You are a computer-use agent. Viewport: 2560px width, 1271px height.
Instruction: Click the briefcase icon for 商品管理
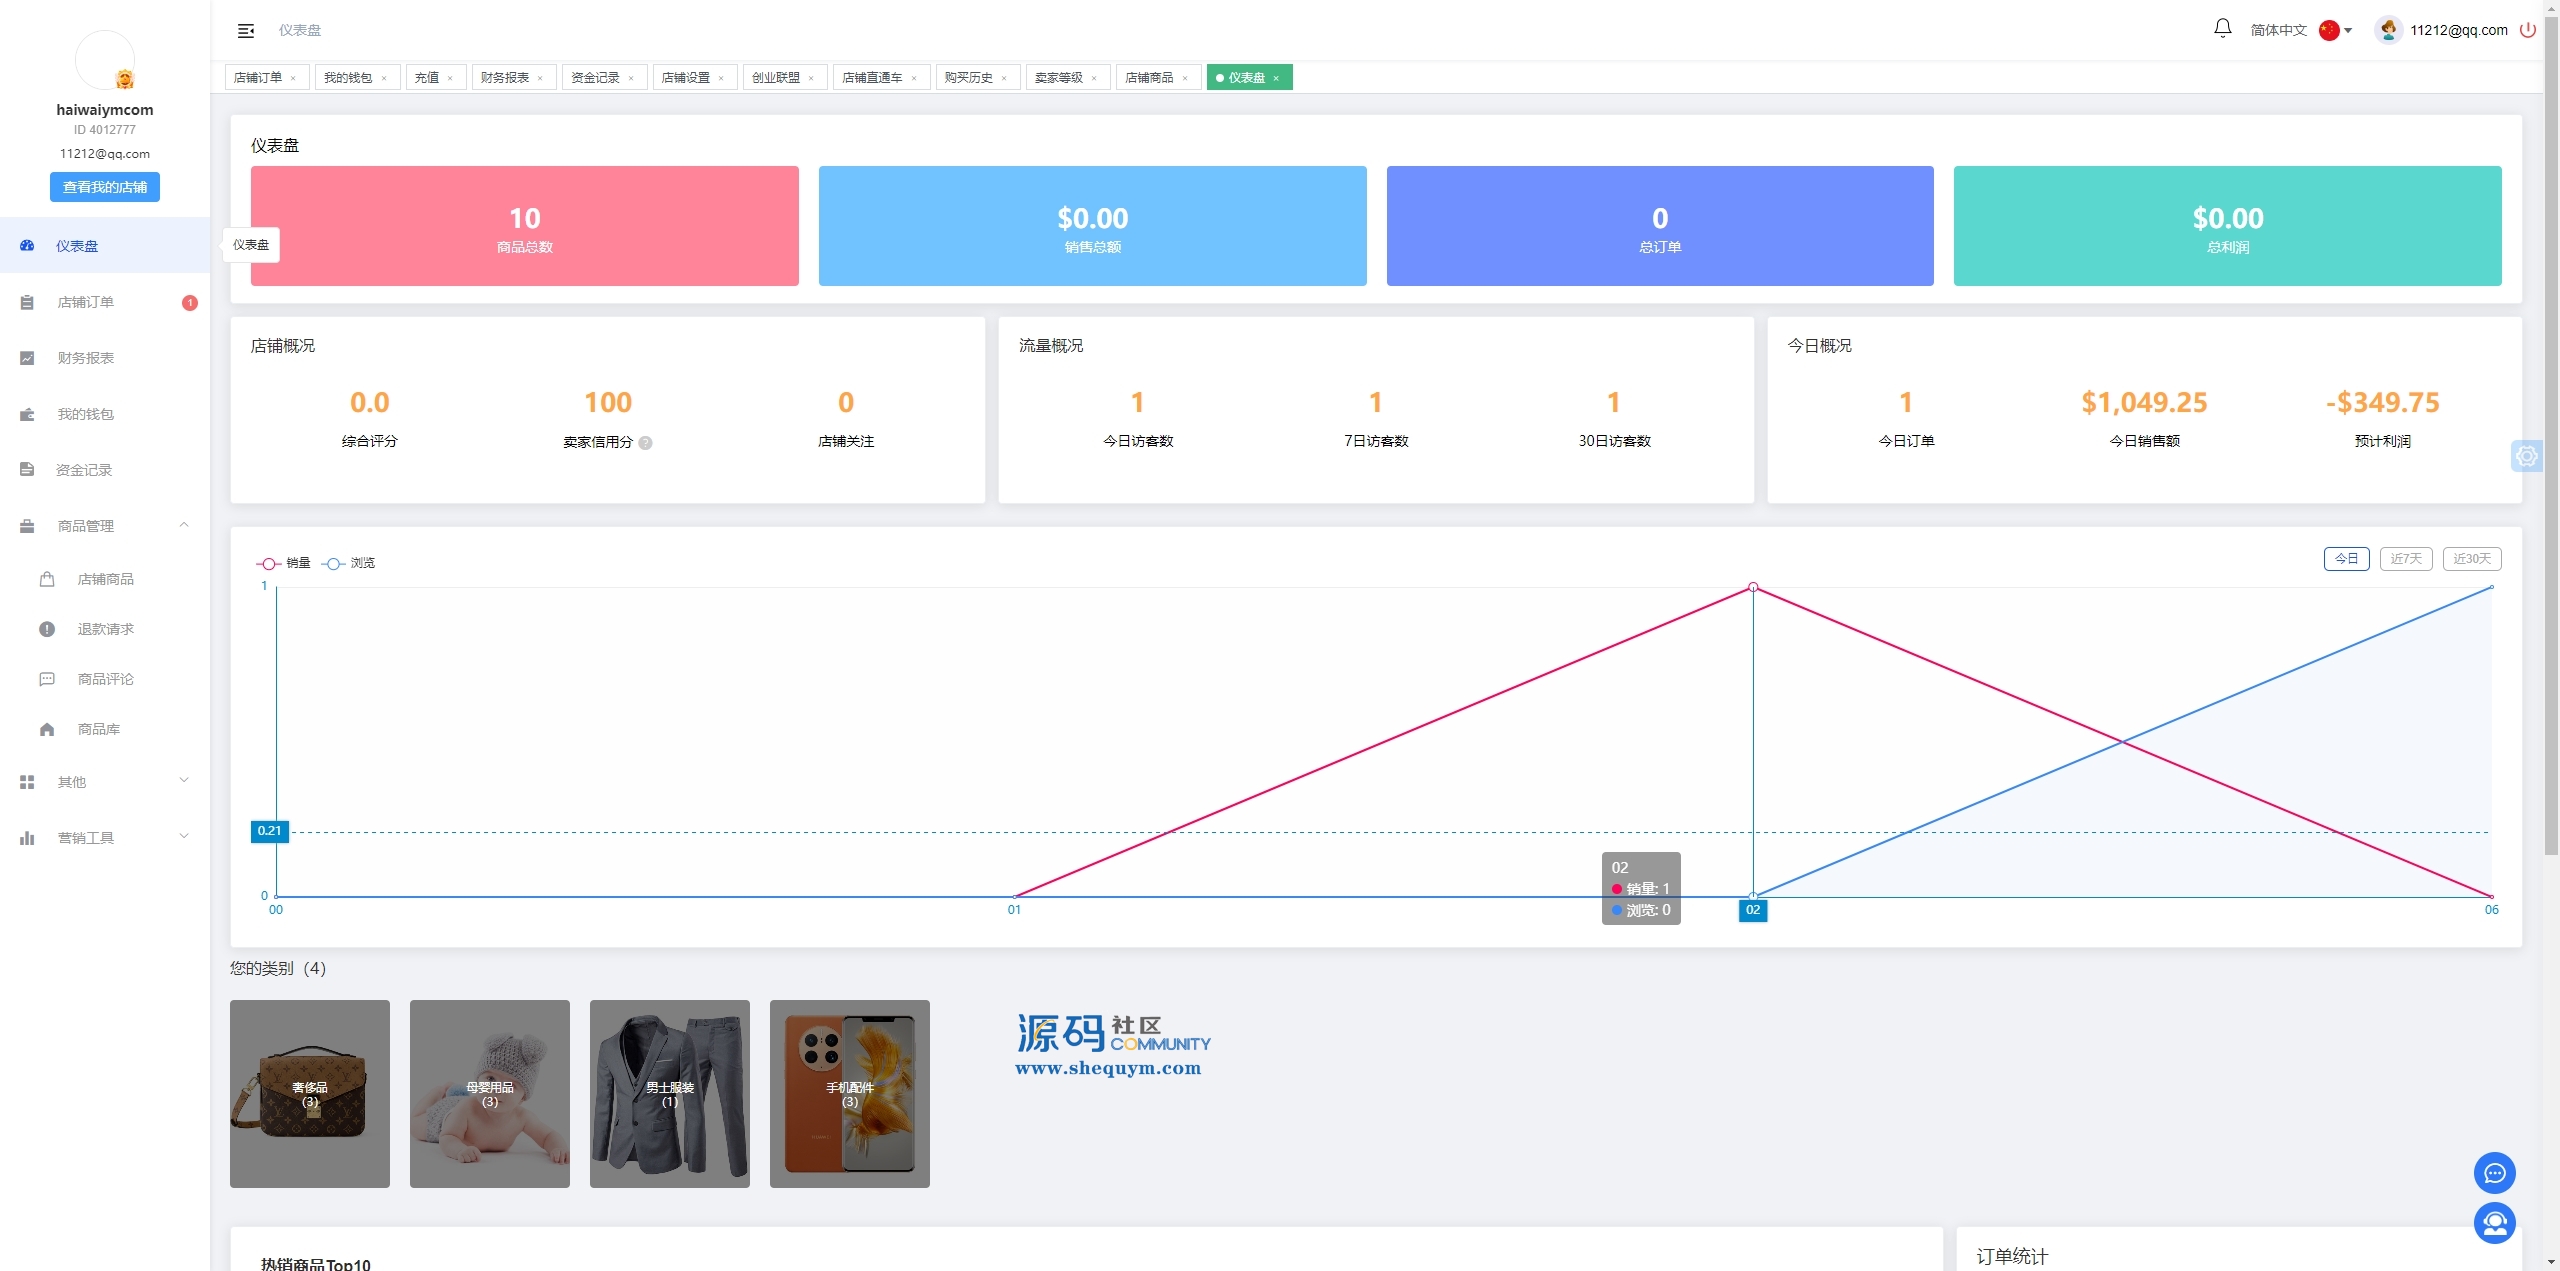[27, 526]
